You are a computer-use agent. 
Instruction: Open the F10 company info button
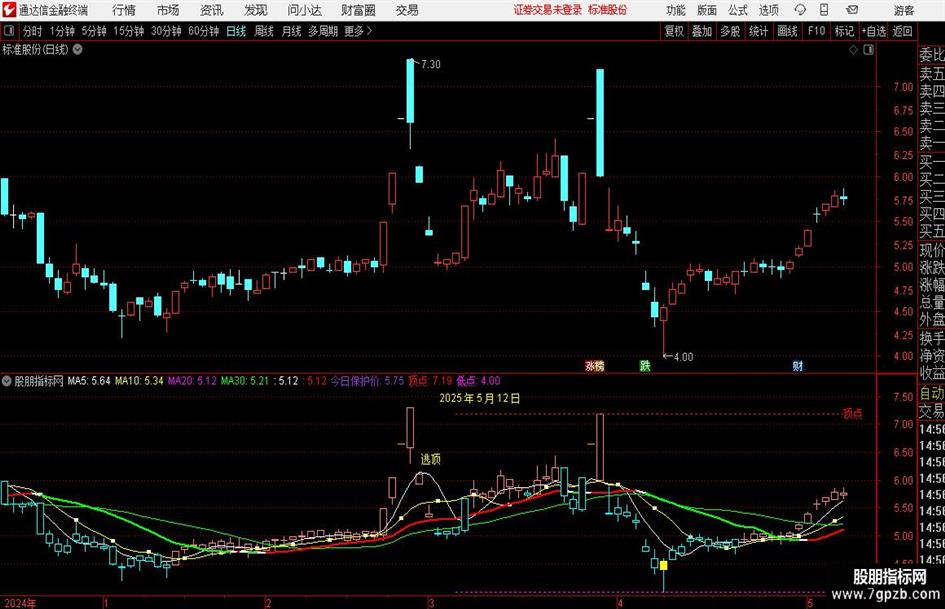coord(816,31)
